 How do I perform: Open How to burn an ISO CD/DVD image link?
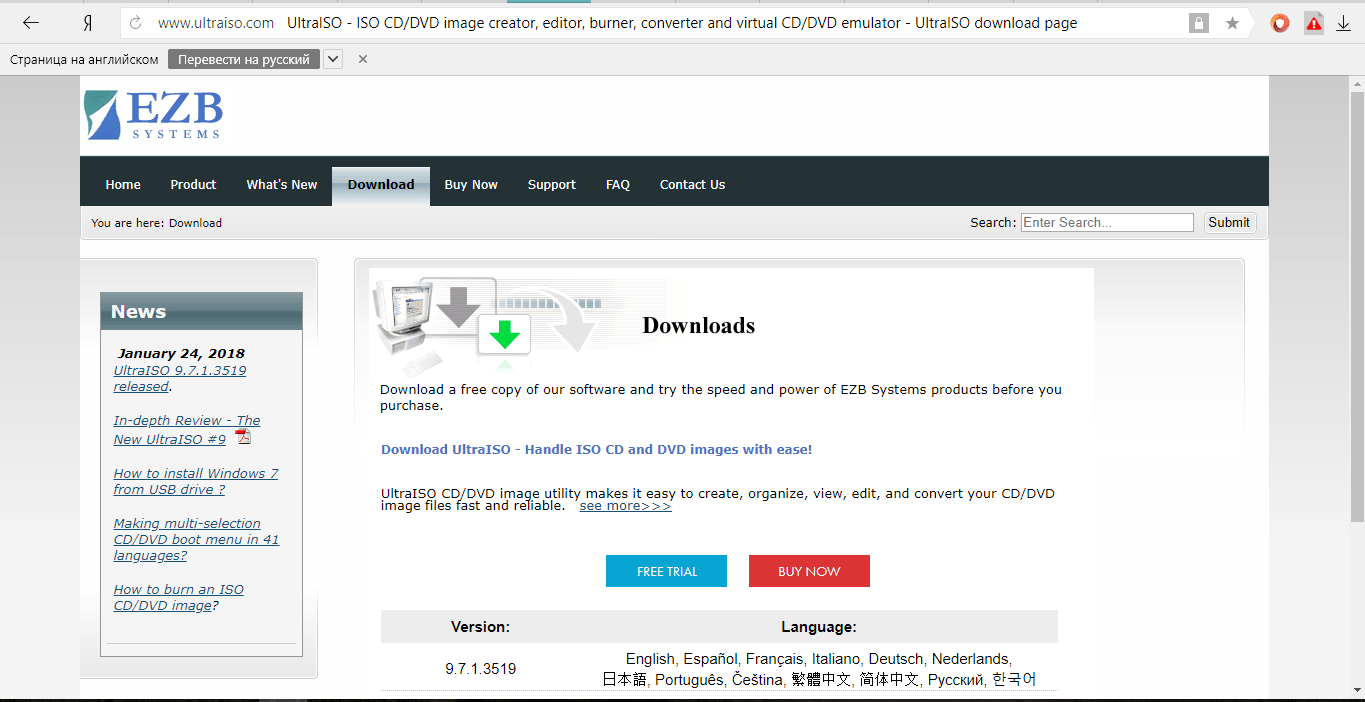(178, 597)
